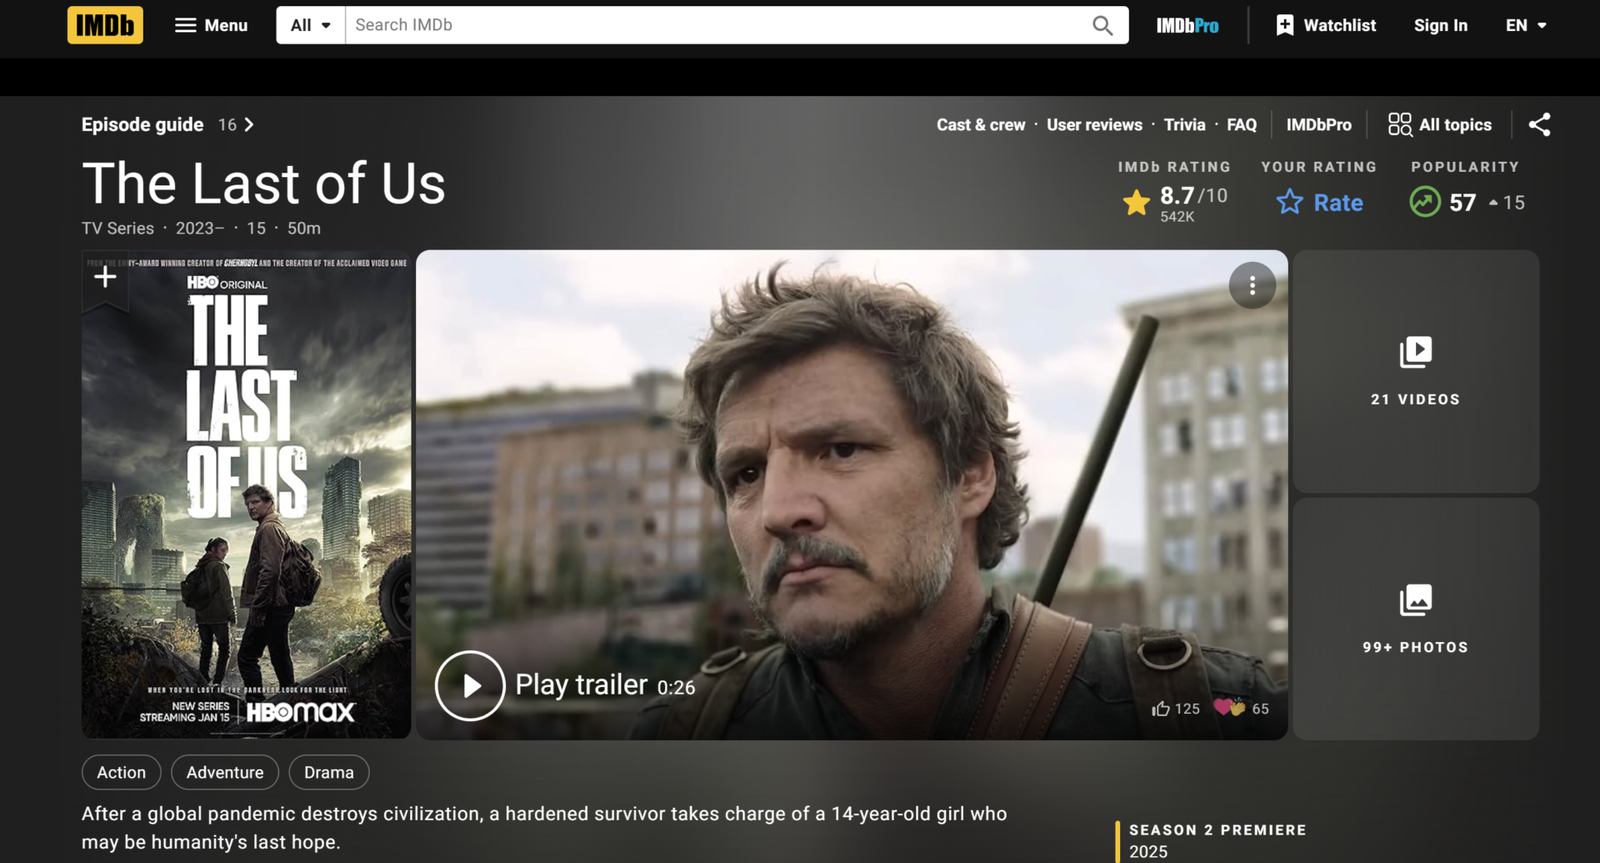Play the trailer with play button

click(470, 685)
